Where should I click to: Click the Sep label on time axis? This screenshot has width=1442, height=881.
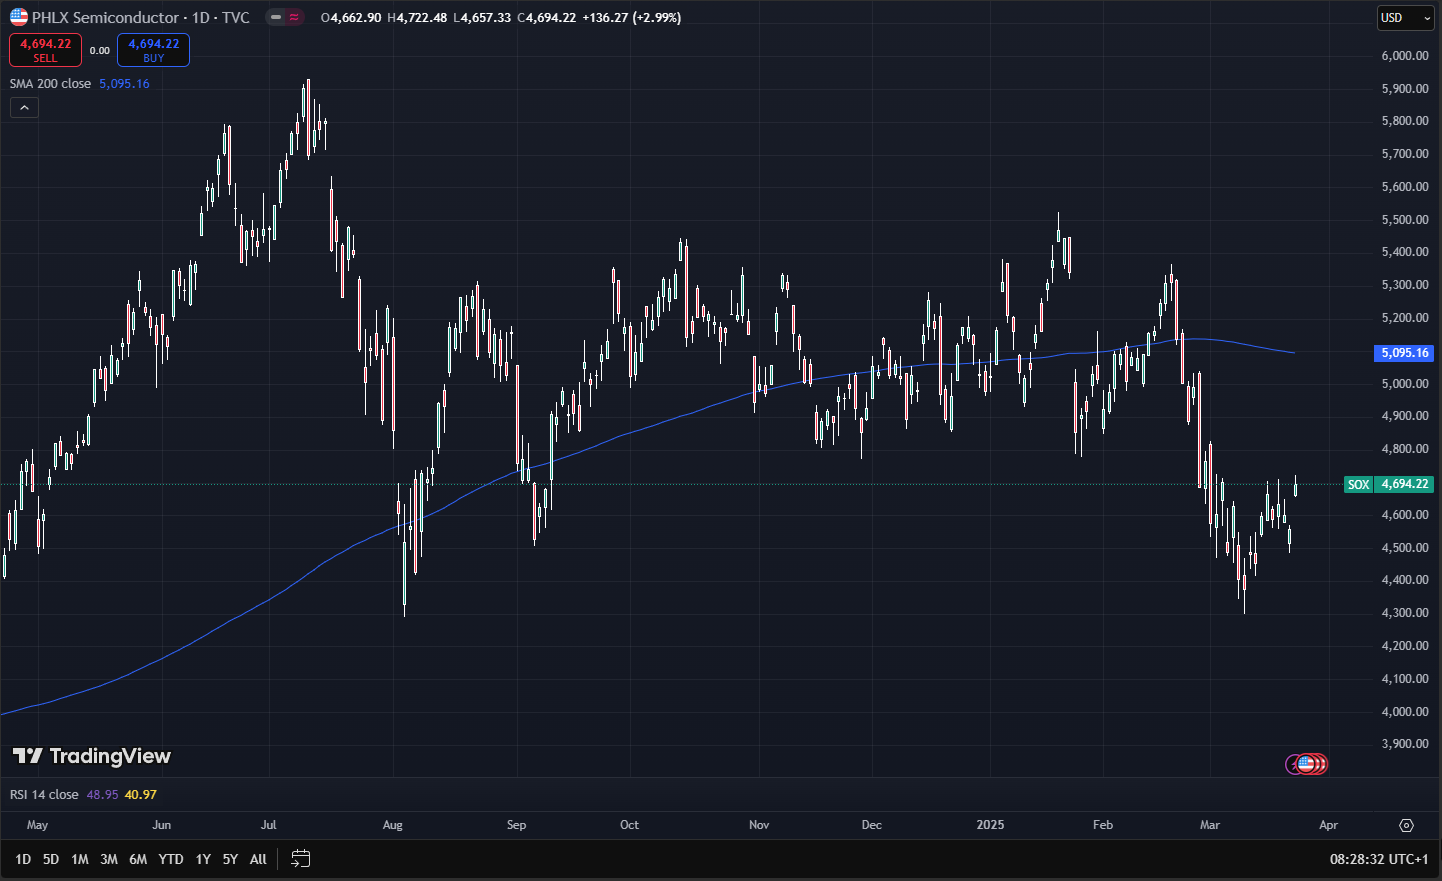coord(516,825)
